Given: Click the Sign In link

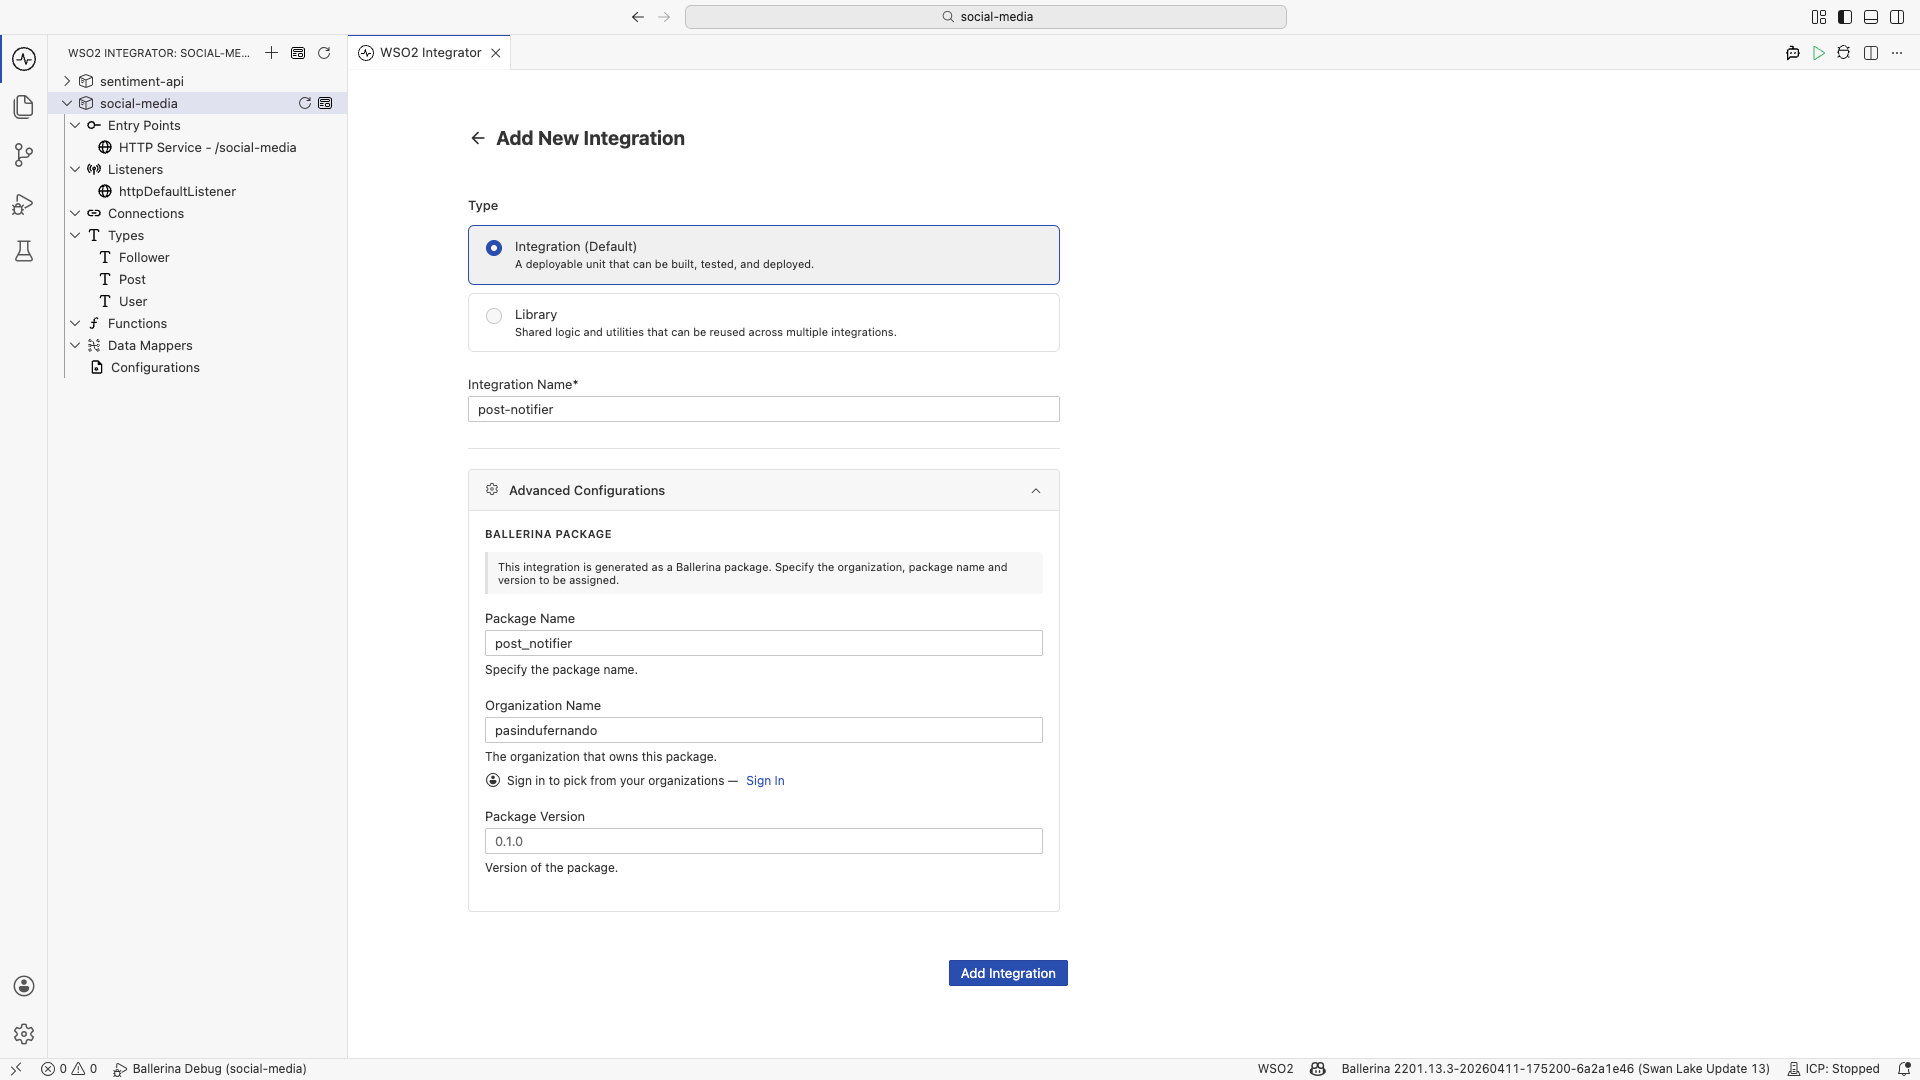Looking at the screenshot, I should tap(765, 781).
